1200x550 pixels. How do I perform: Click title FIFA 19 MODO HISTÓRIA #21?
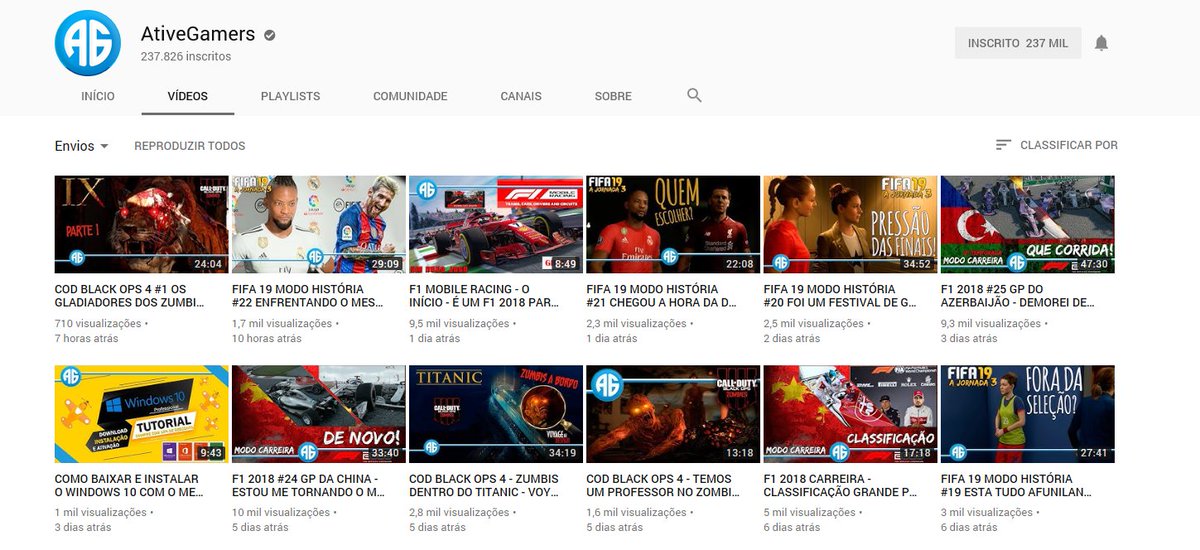(664, 296)
